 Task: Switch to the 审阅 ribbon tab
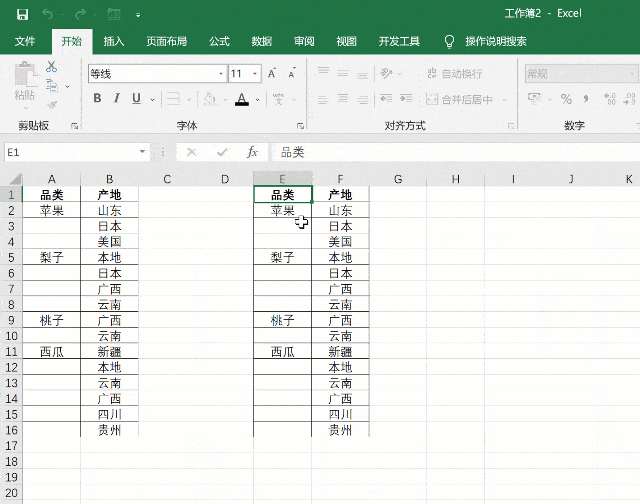304,41
